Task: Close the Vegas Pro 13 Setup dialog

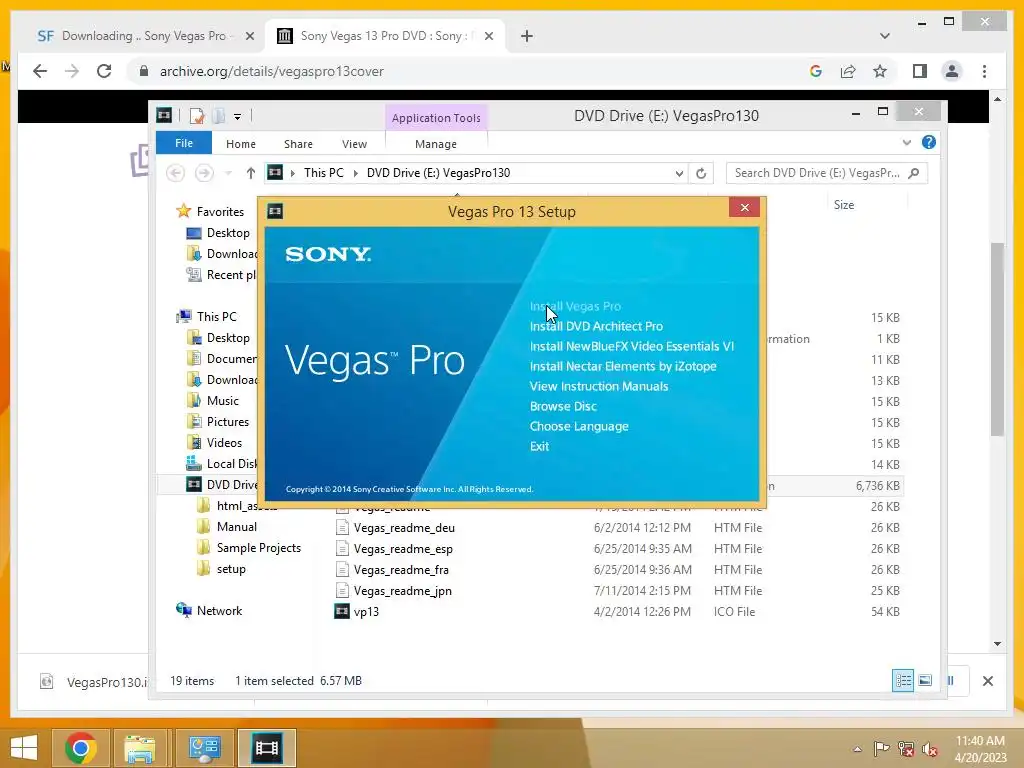Action: coord(744,208)
